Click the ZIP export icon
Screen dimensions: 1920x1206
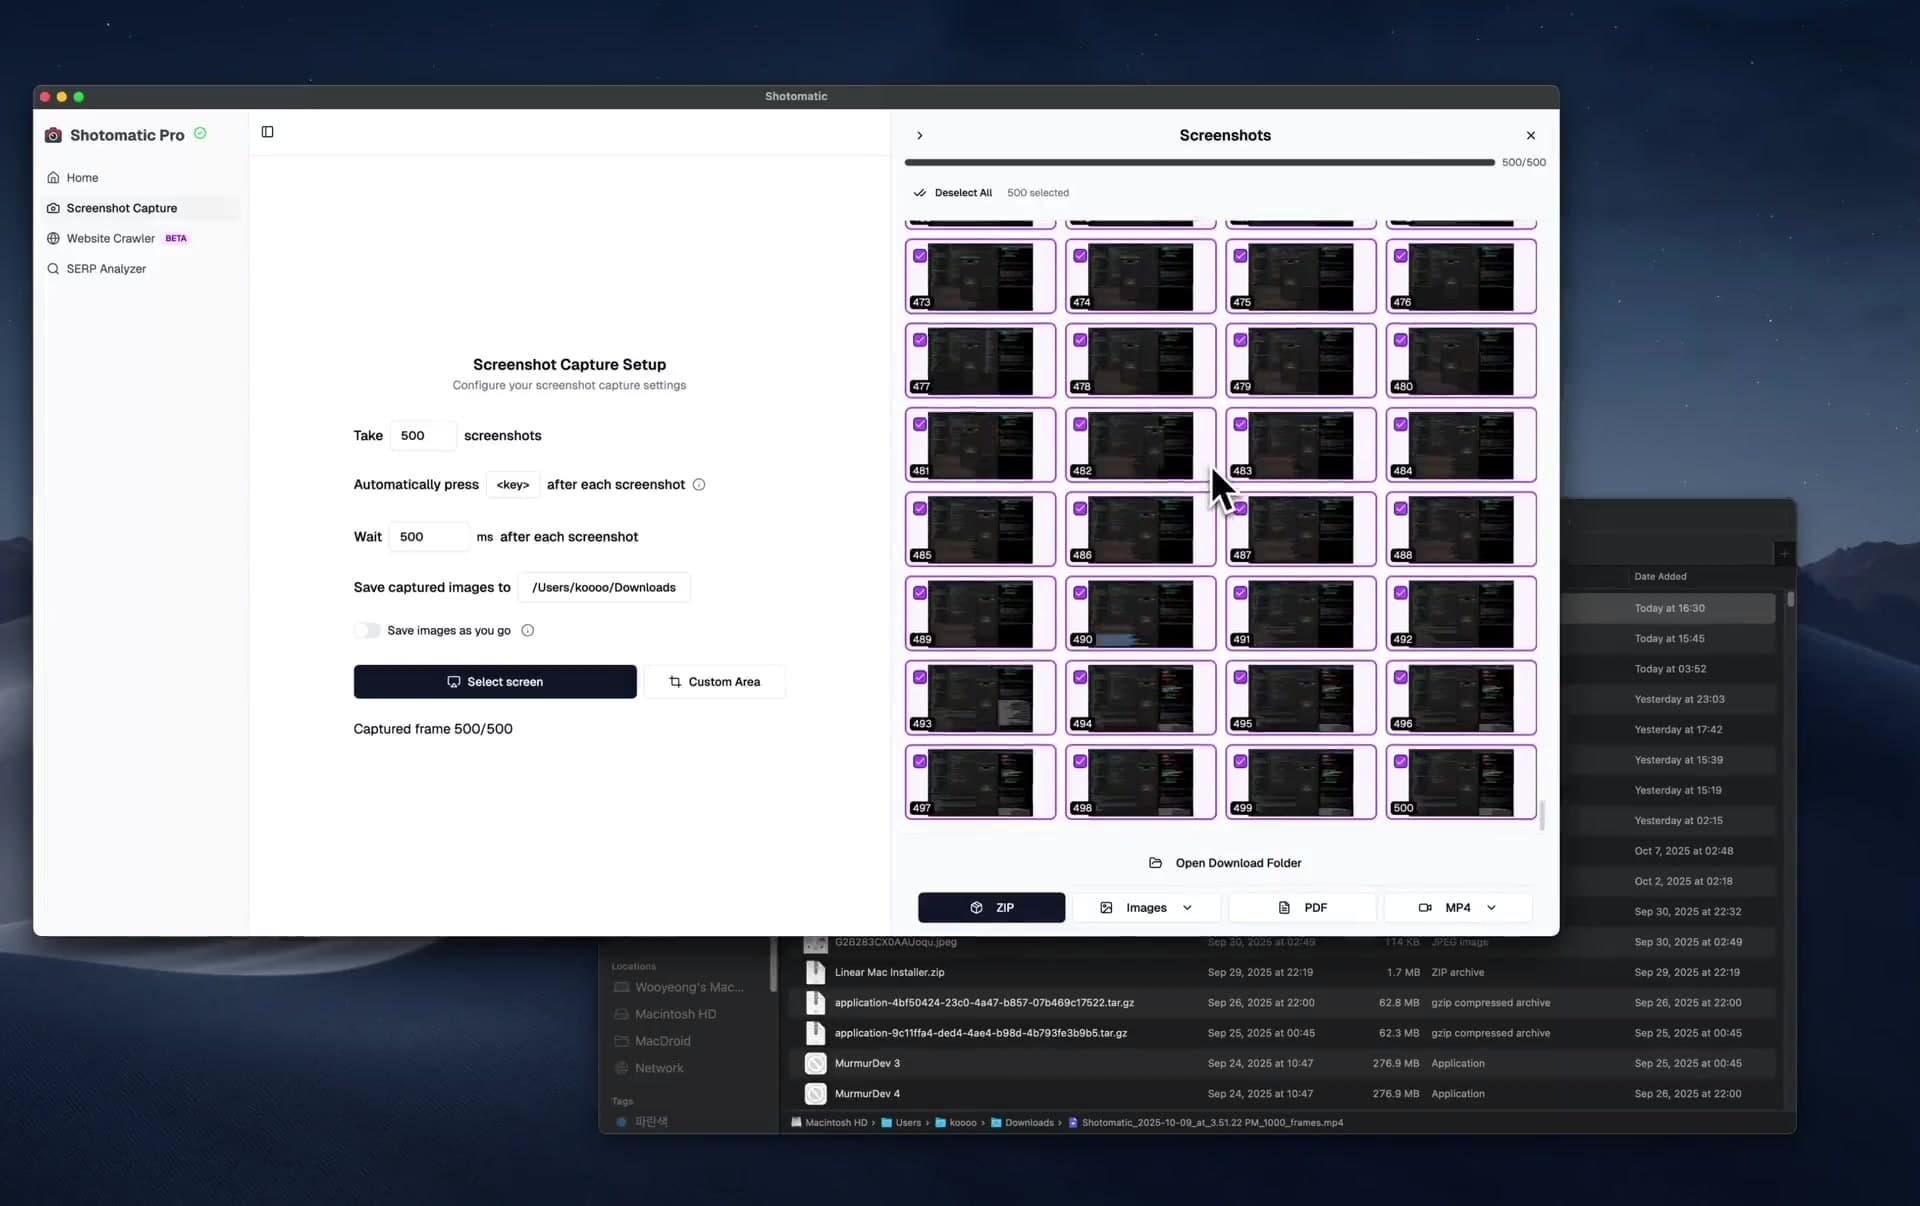tap(977, 907)
